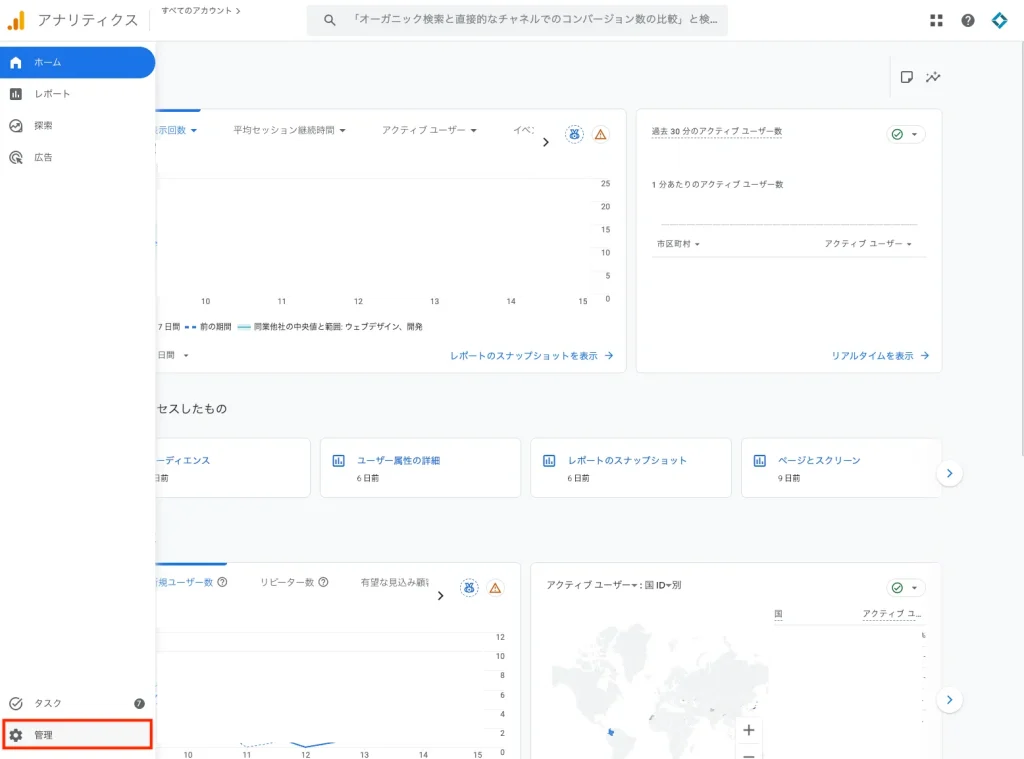
Task: Open 管理 settings in sidebar
Action: [x=77, y=735]
